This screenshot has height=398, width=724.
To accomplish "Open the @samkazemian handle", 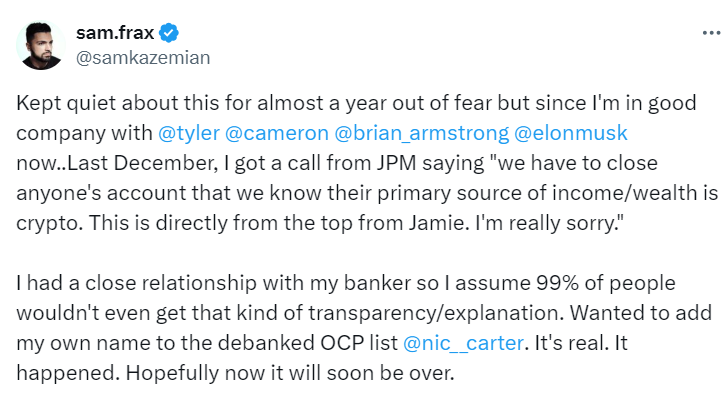I will coord(143,58).
